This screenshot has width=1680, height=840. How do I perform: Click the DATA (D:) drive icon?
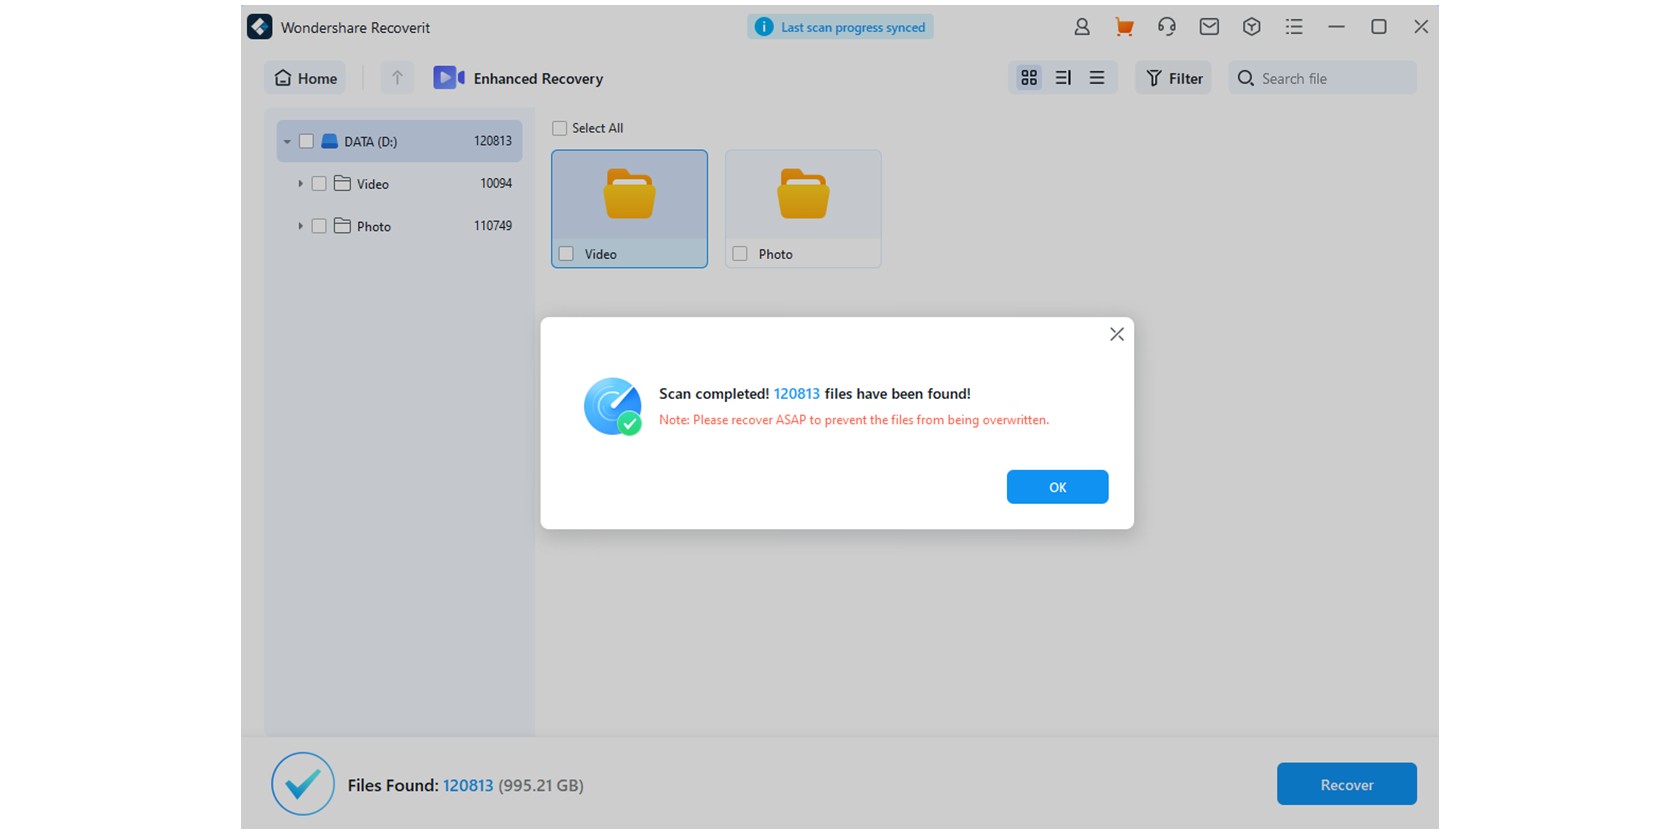[329, 141]
